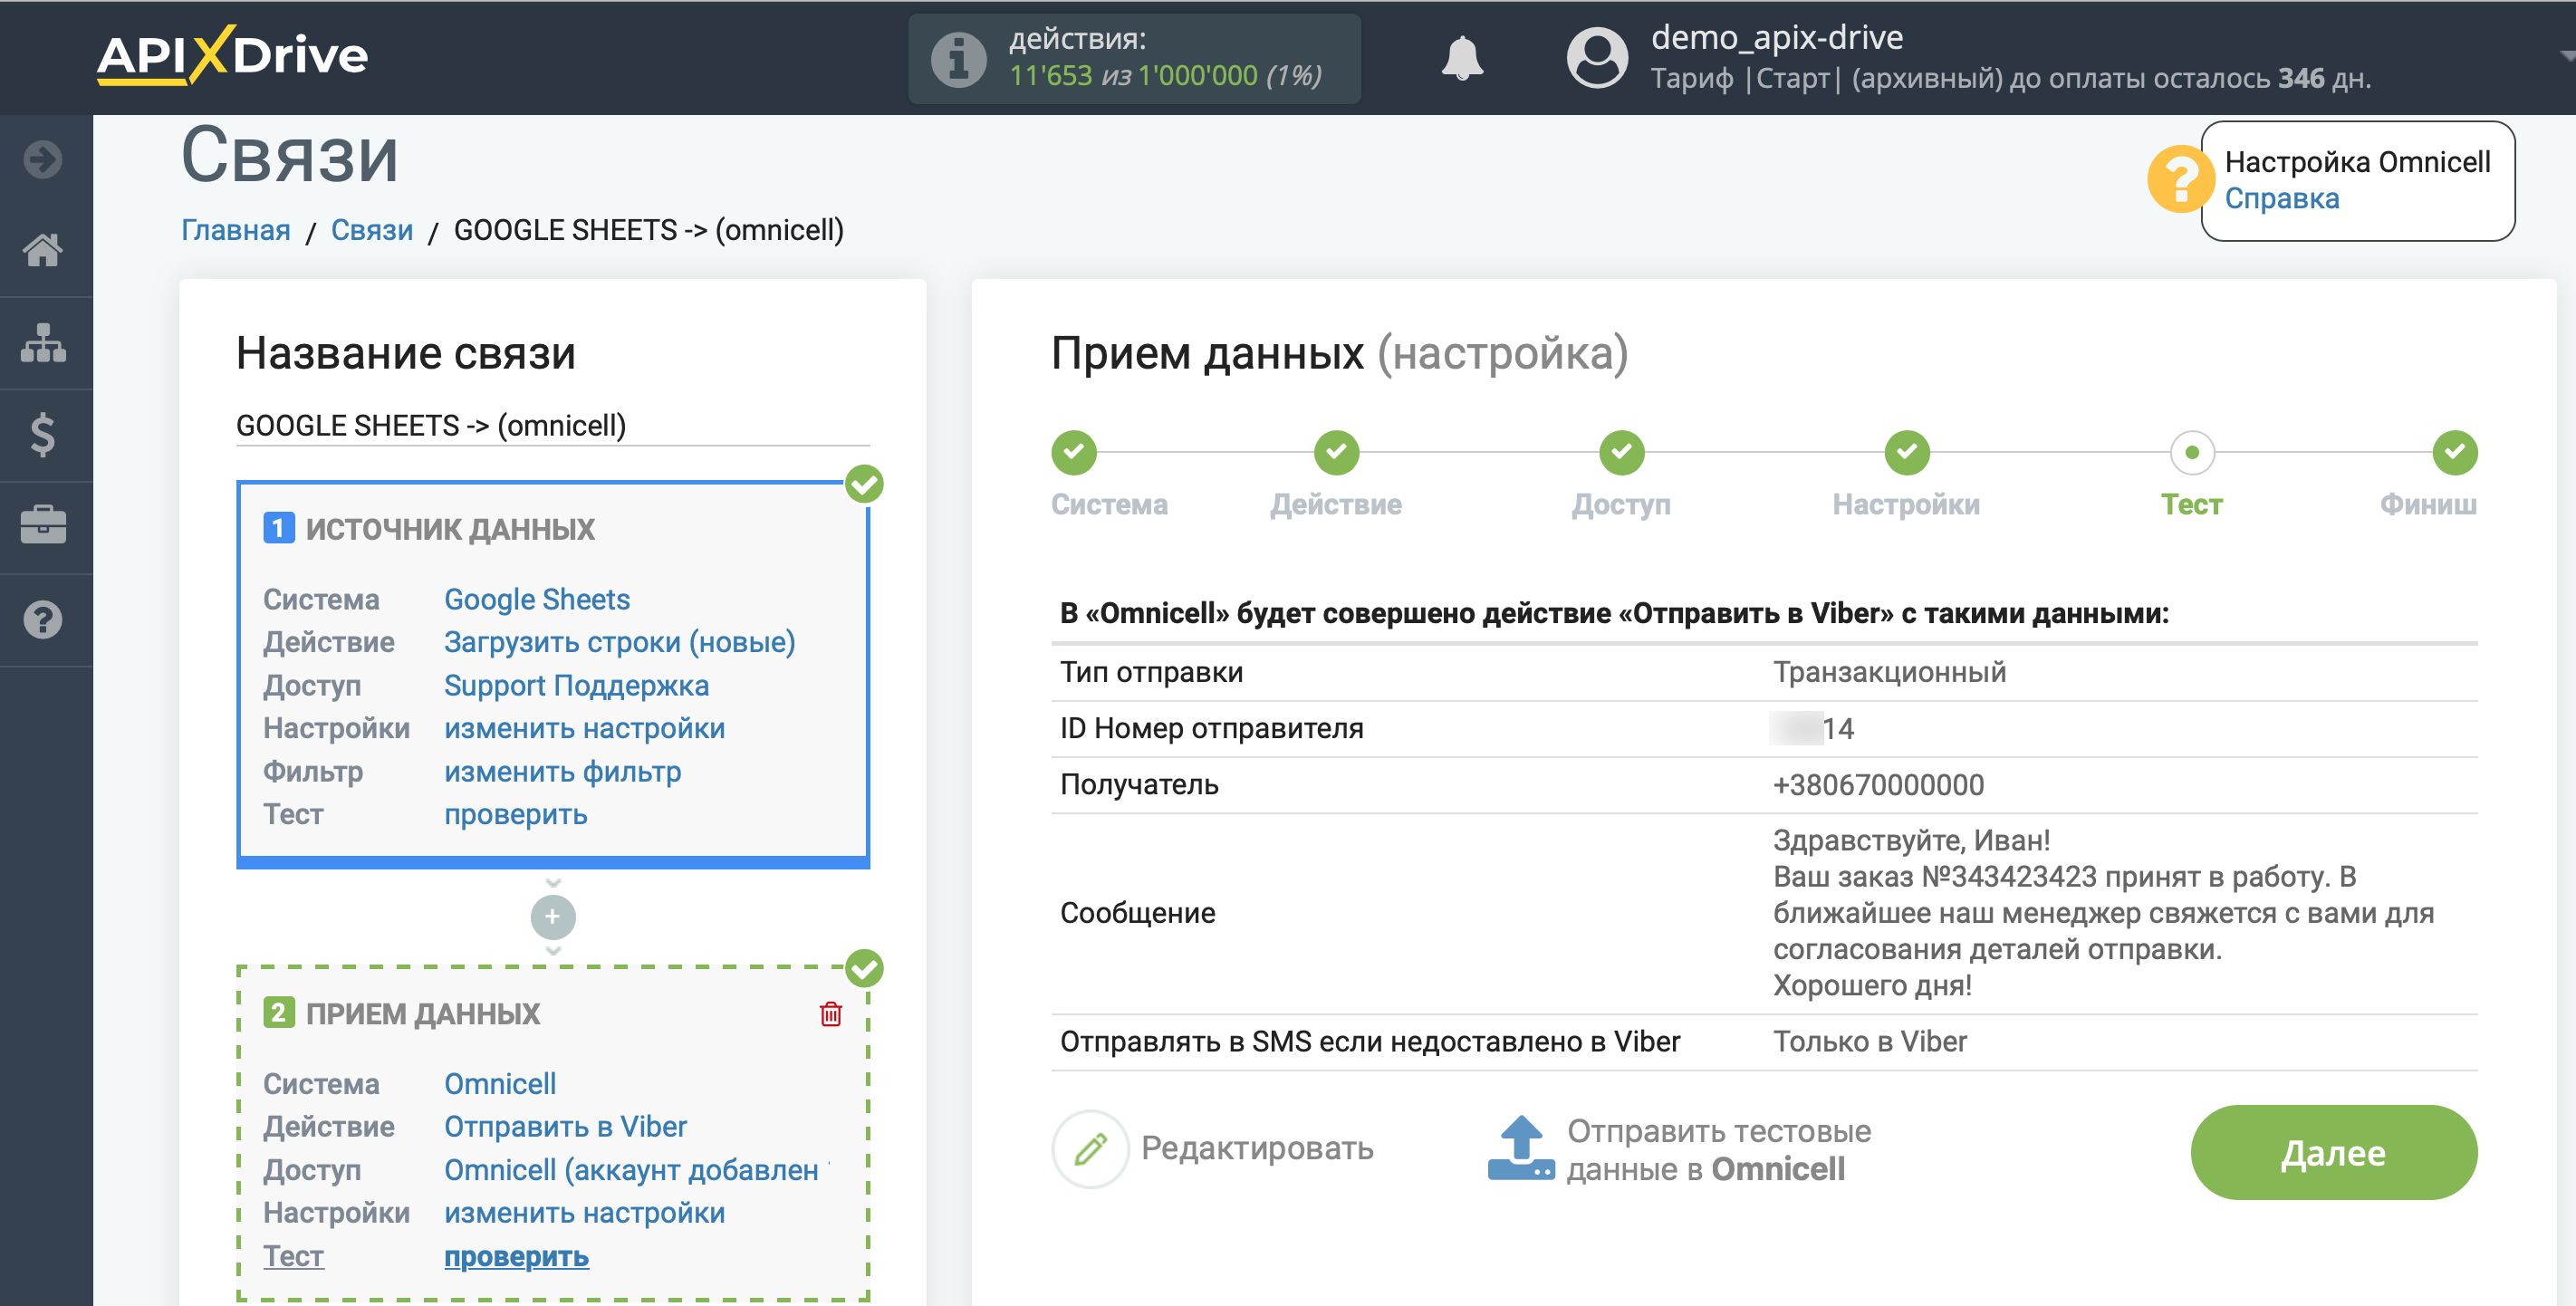Screen dimensions: 2576x1306
Task: Go to Действие step in wizard
Action: [x=1336, y=452]
